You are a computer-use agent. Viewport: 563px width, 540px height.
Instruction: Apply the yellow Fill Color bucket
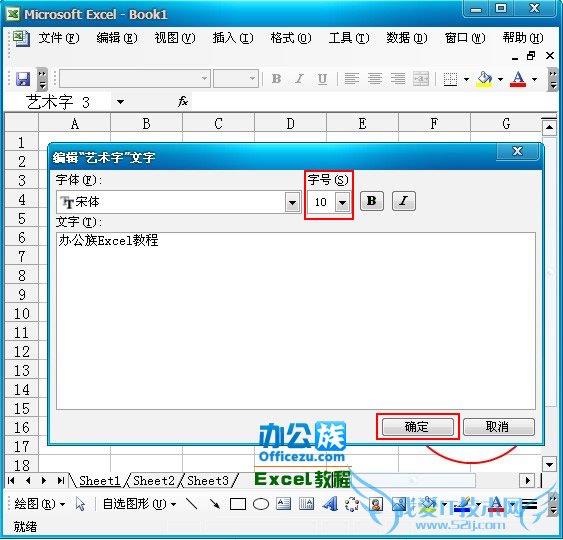coord(484,79)
